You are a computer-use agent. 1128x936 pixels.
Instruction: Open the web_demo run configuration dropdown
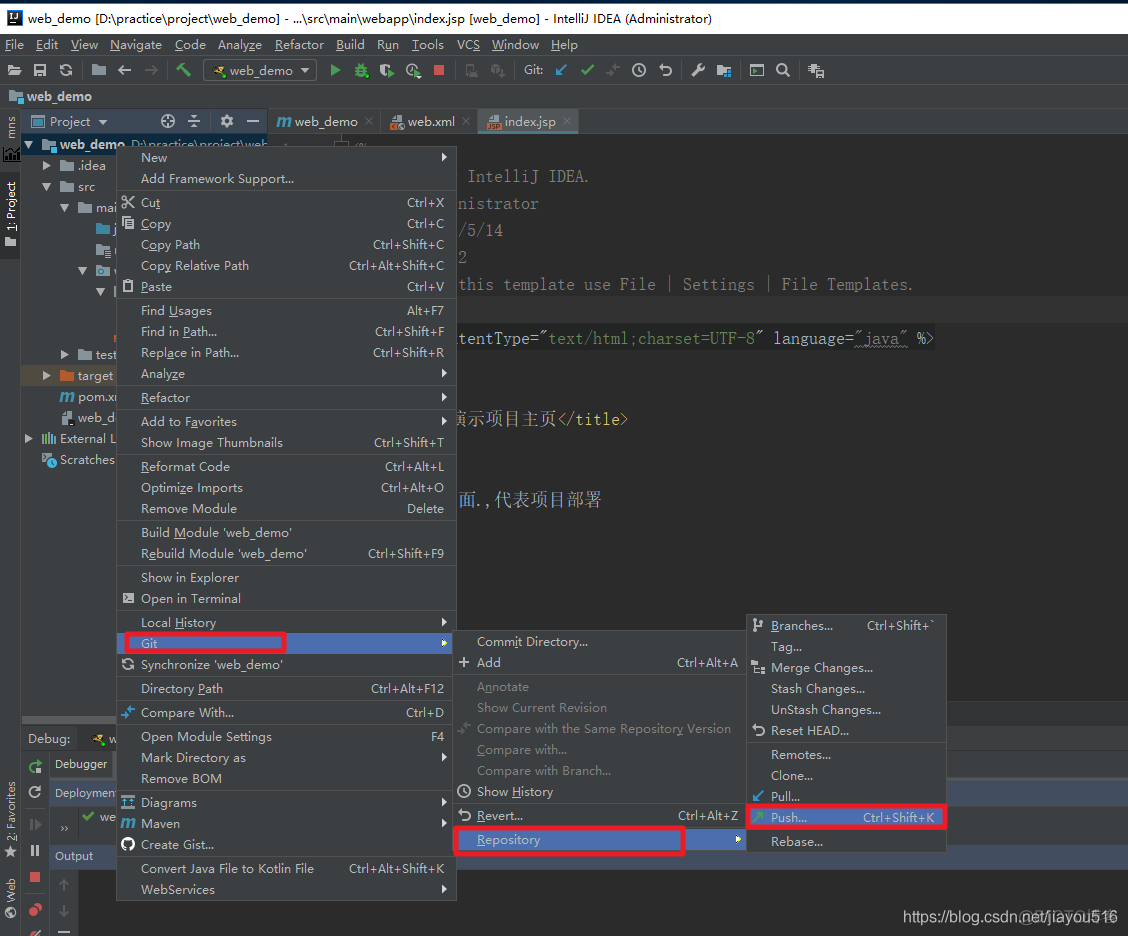(260, 71)
